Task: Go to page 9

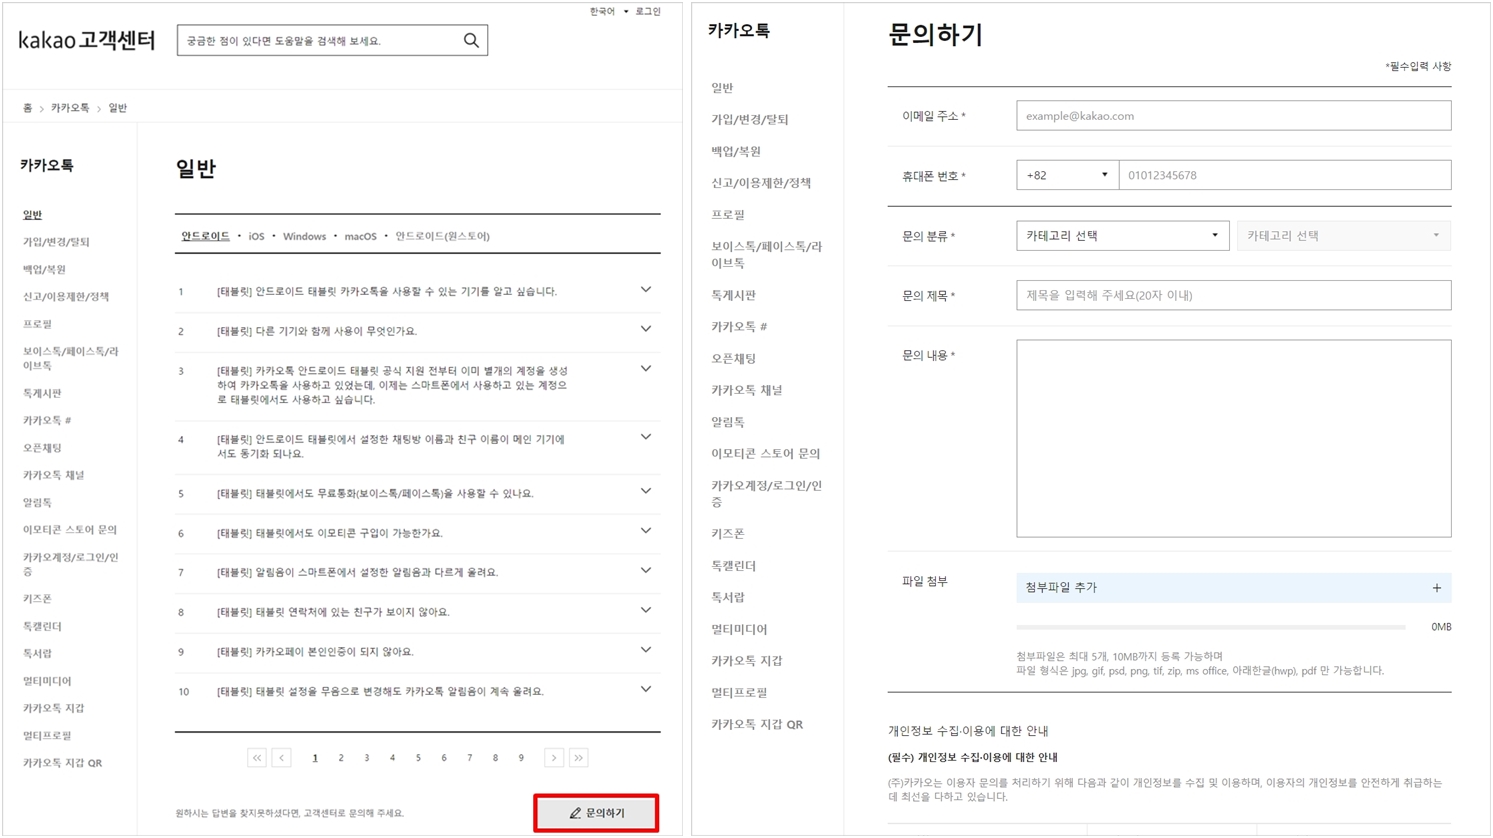Action: 521,758
